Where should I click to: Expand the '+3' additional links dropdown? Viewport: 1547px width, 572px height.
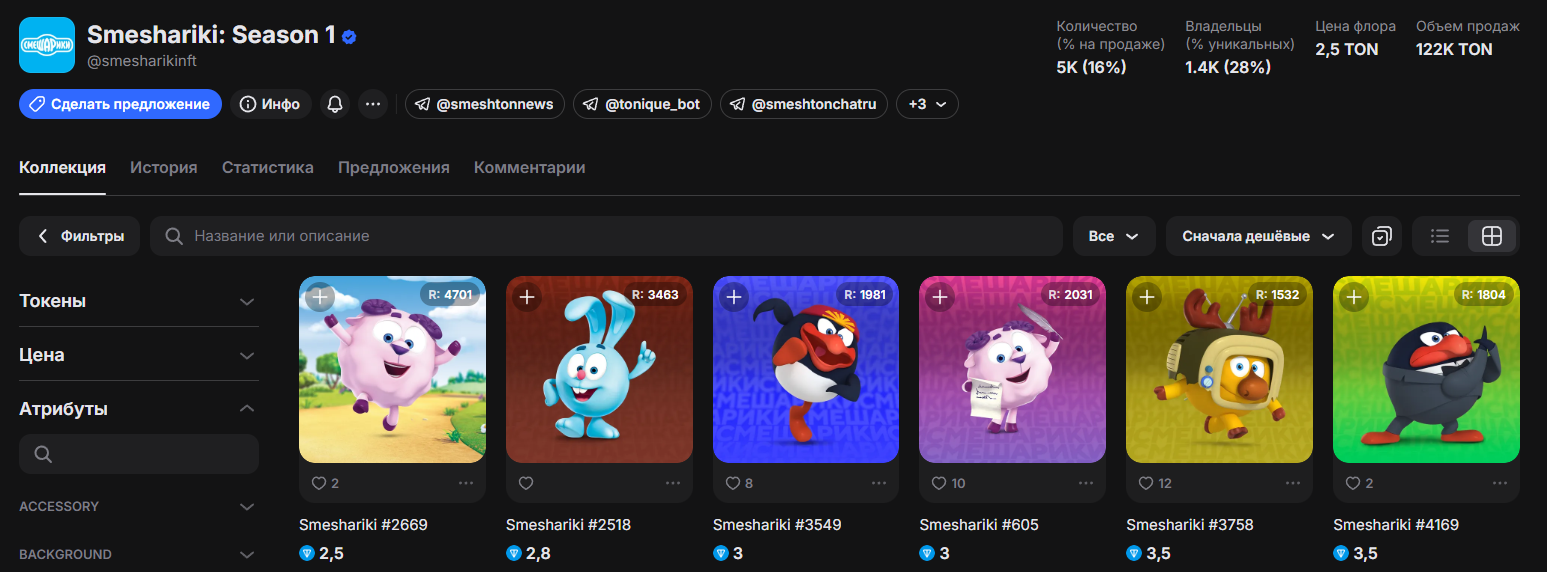coord(927,104)
